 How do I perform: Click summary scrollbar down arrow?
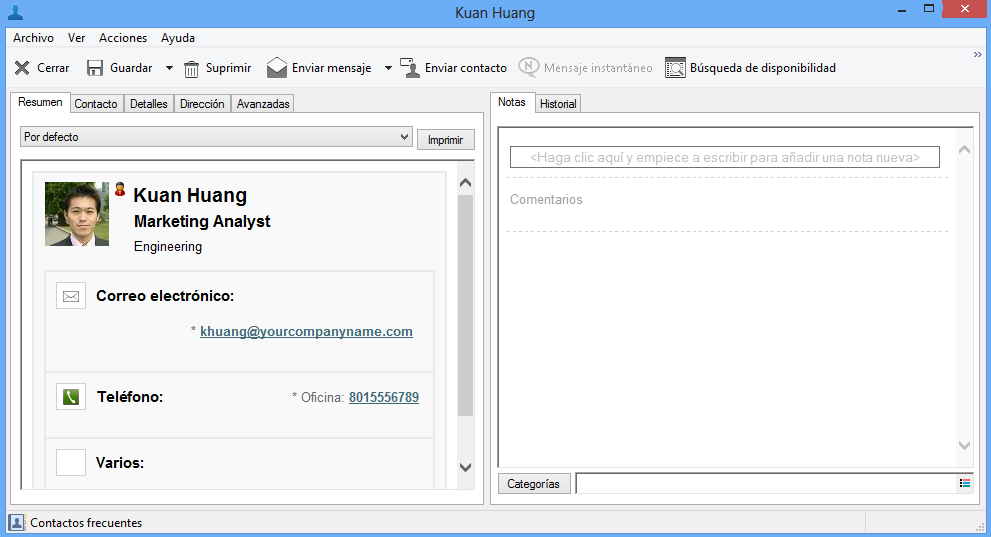[x=465, y=468]
